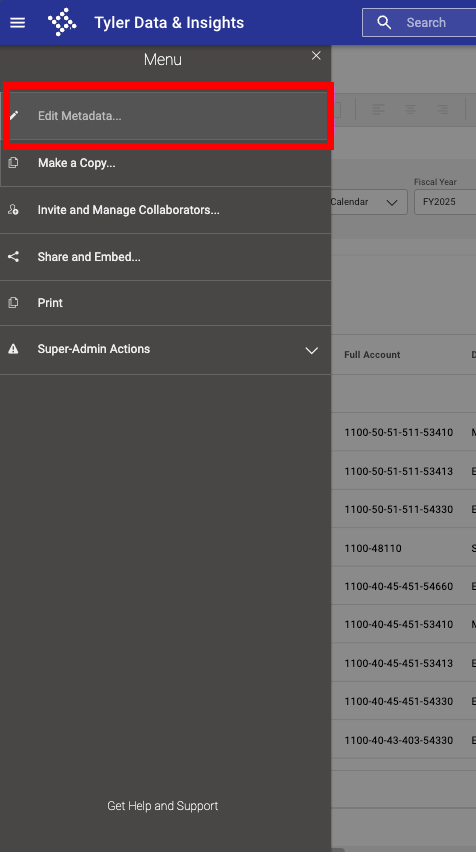Open Share and Embed option

click(x=165, y=257)
